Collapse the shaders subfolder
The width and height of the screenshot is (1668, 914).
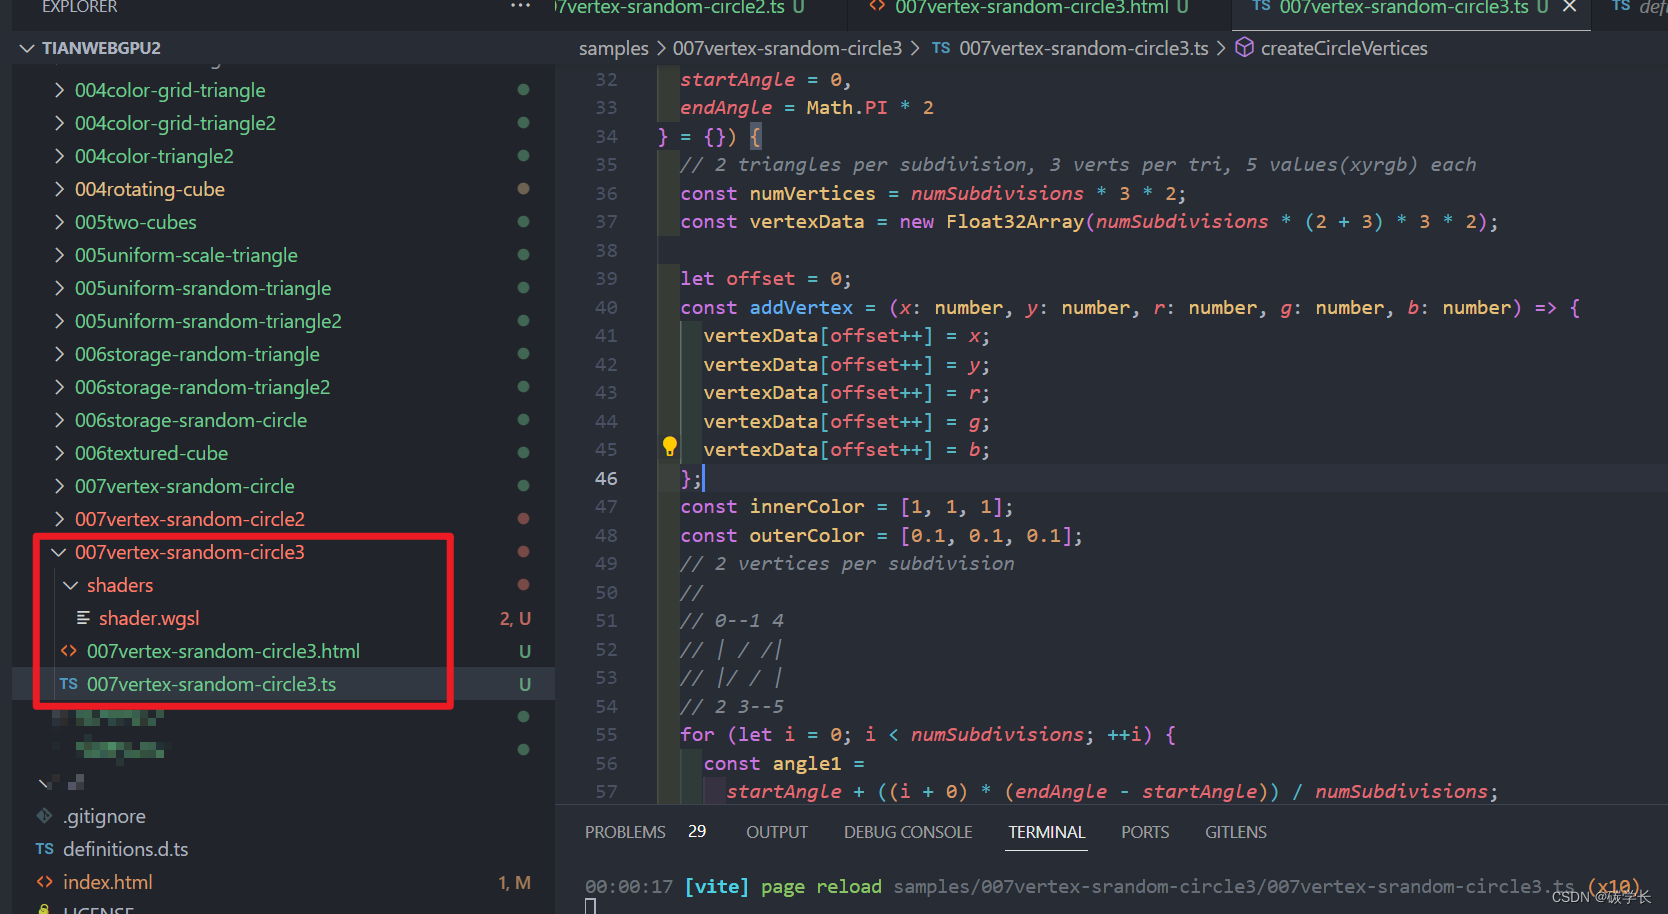point(71,585)
